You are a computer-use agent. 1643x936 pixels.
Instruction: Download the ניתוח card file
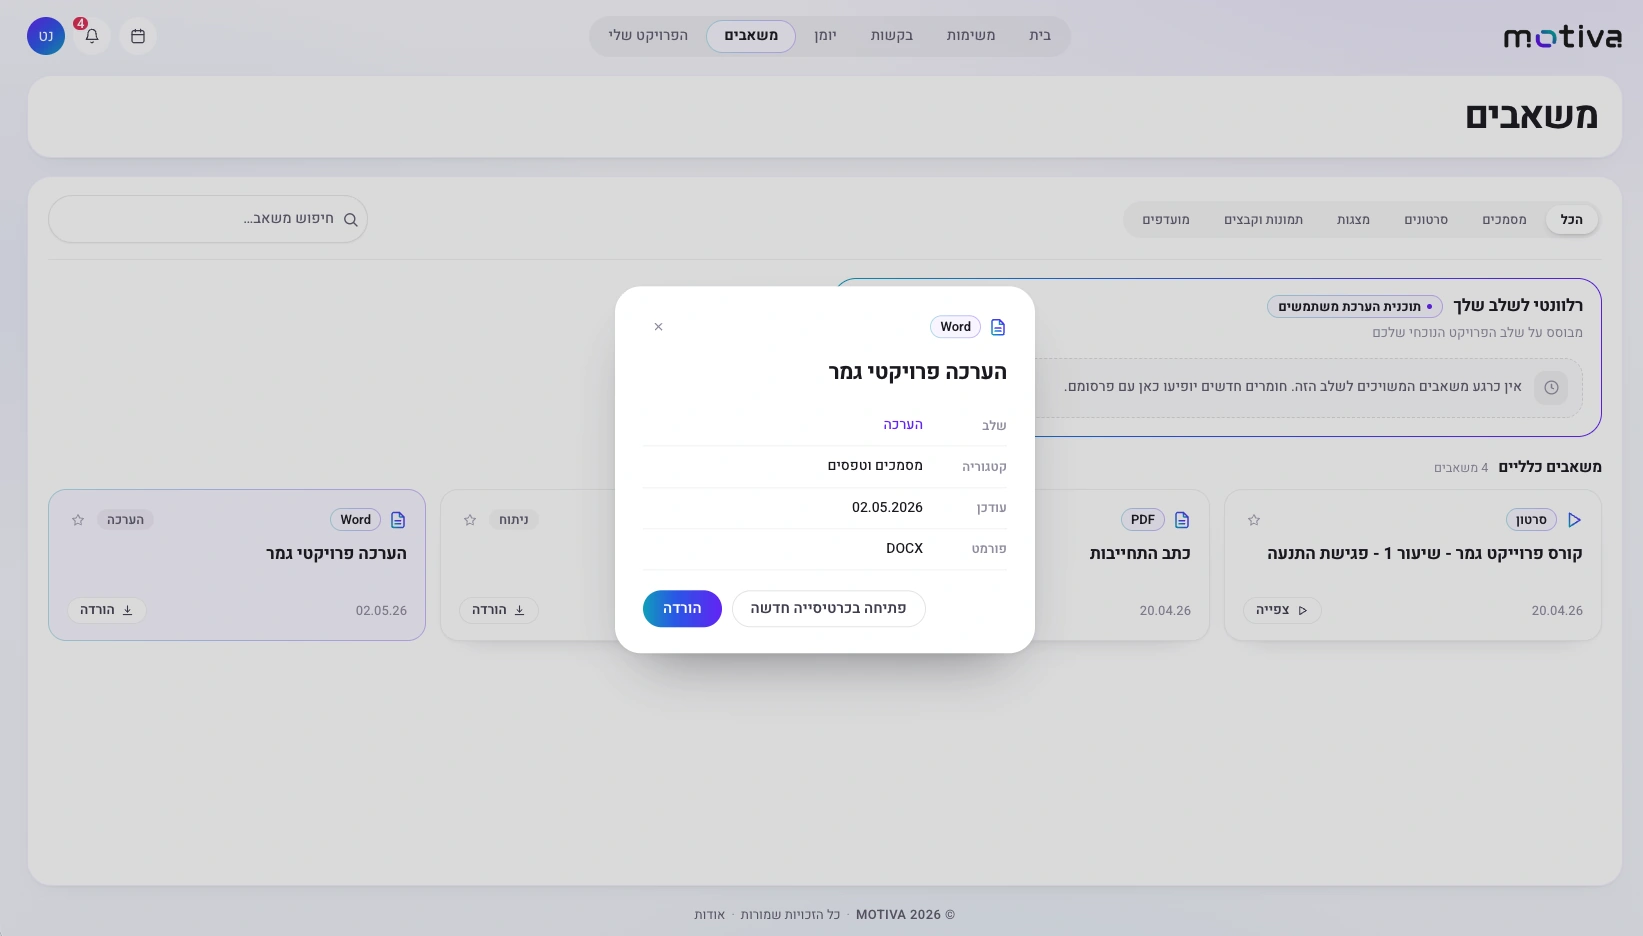tap(499, 610)
